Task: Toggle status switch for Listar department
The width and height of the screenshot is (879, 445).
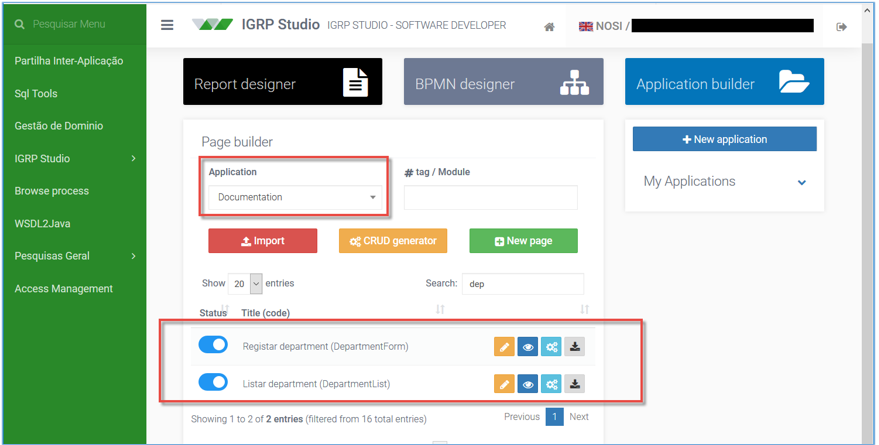Action: pos(213,382)
